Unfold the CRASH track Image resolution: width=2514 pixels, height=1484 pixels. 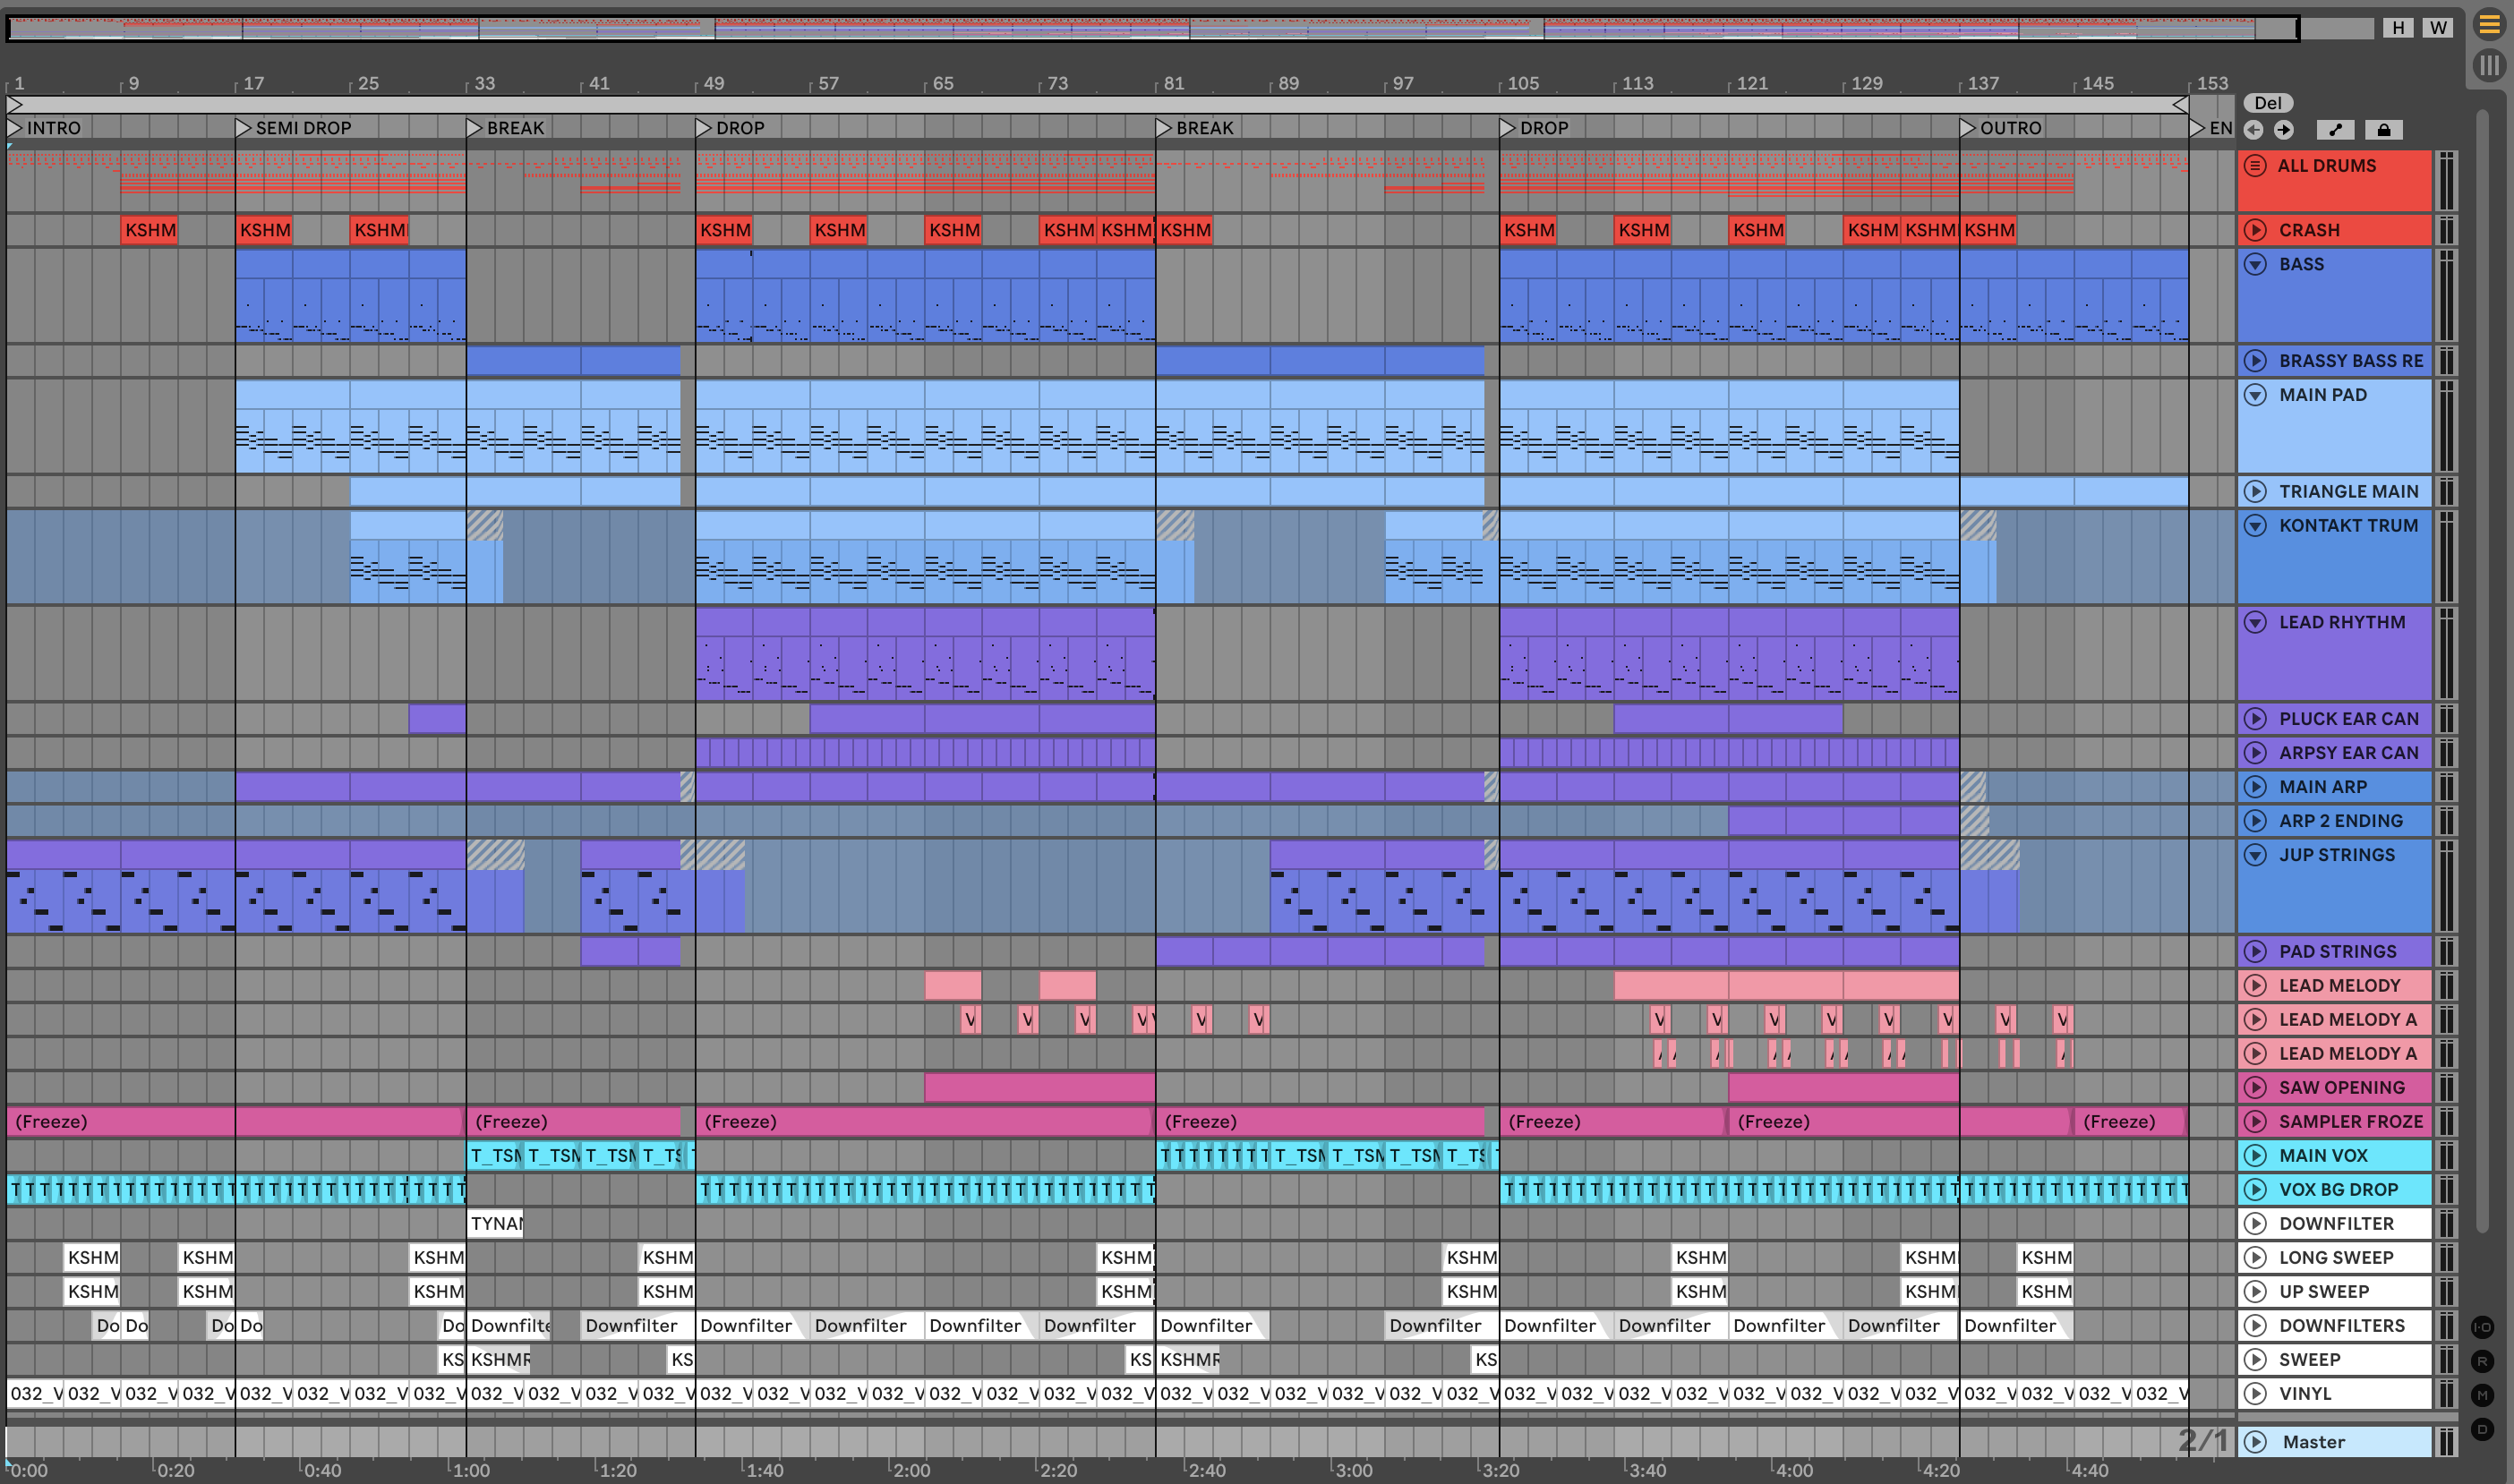pos(2255,230)
